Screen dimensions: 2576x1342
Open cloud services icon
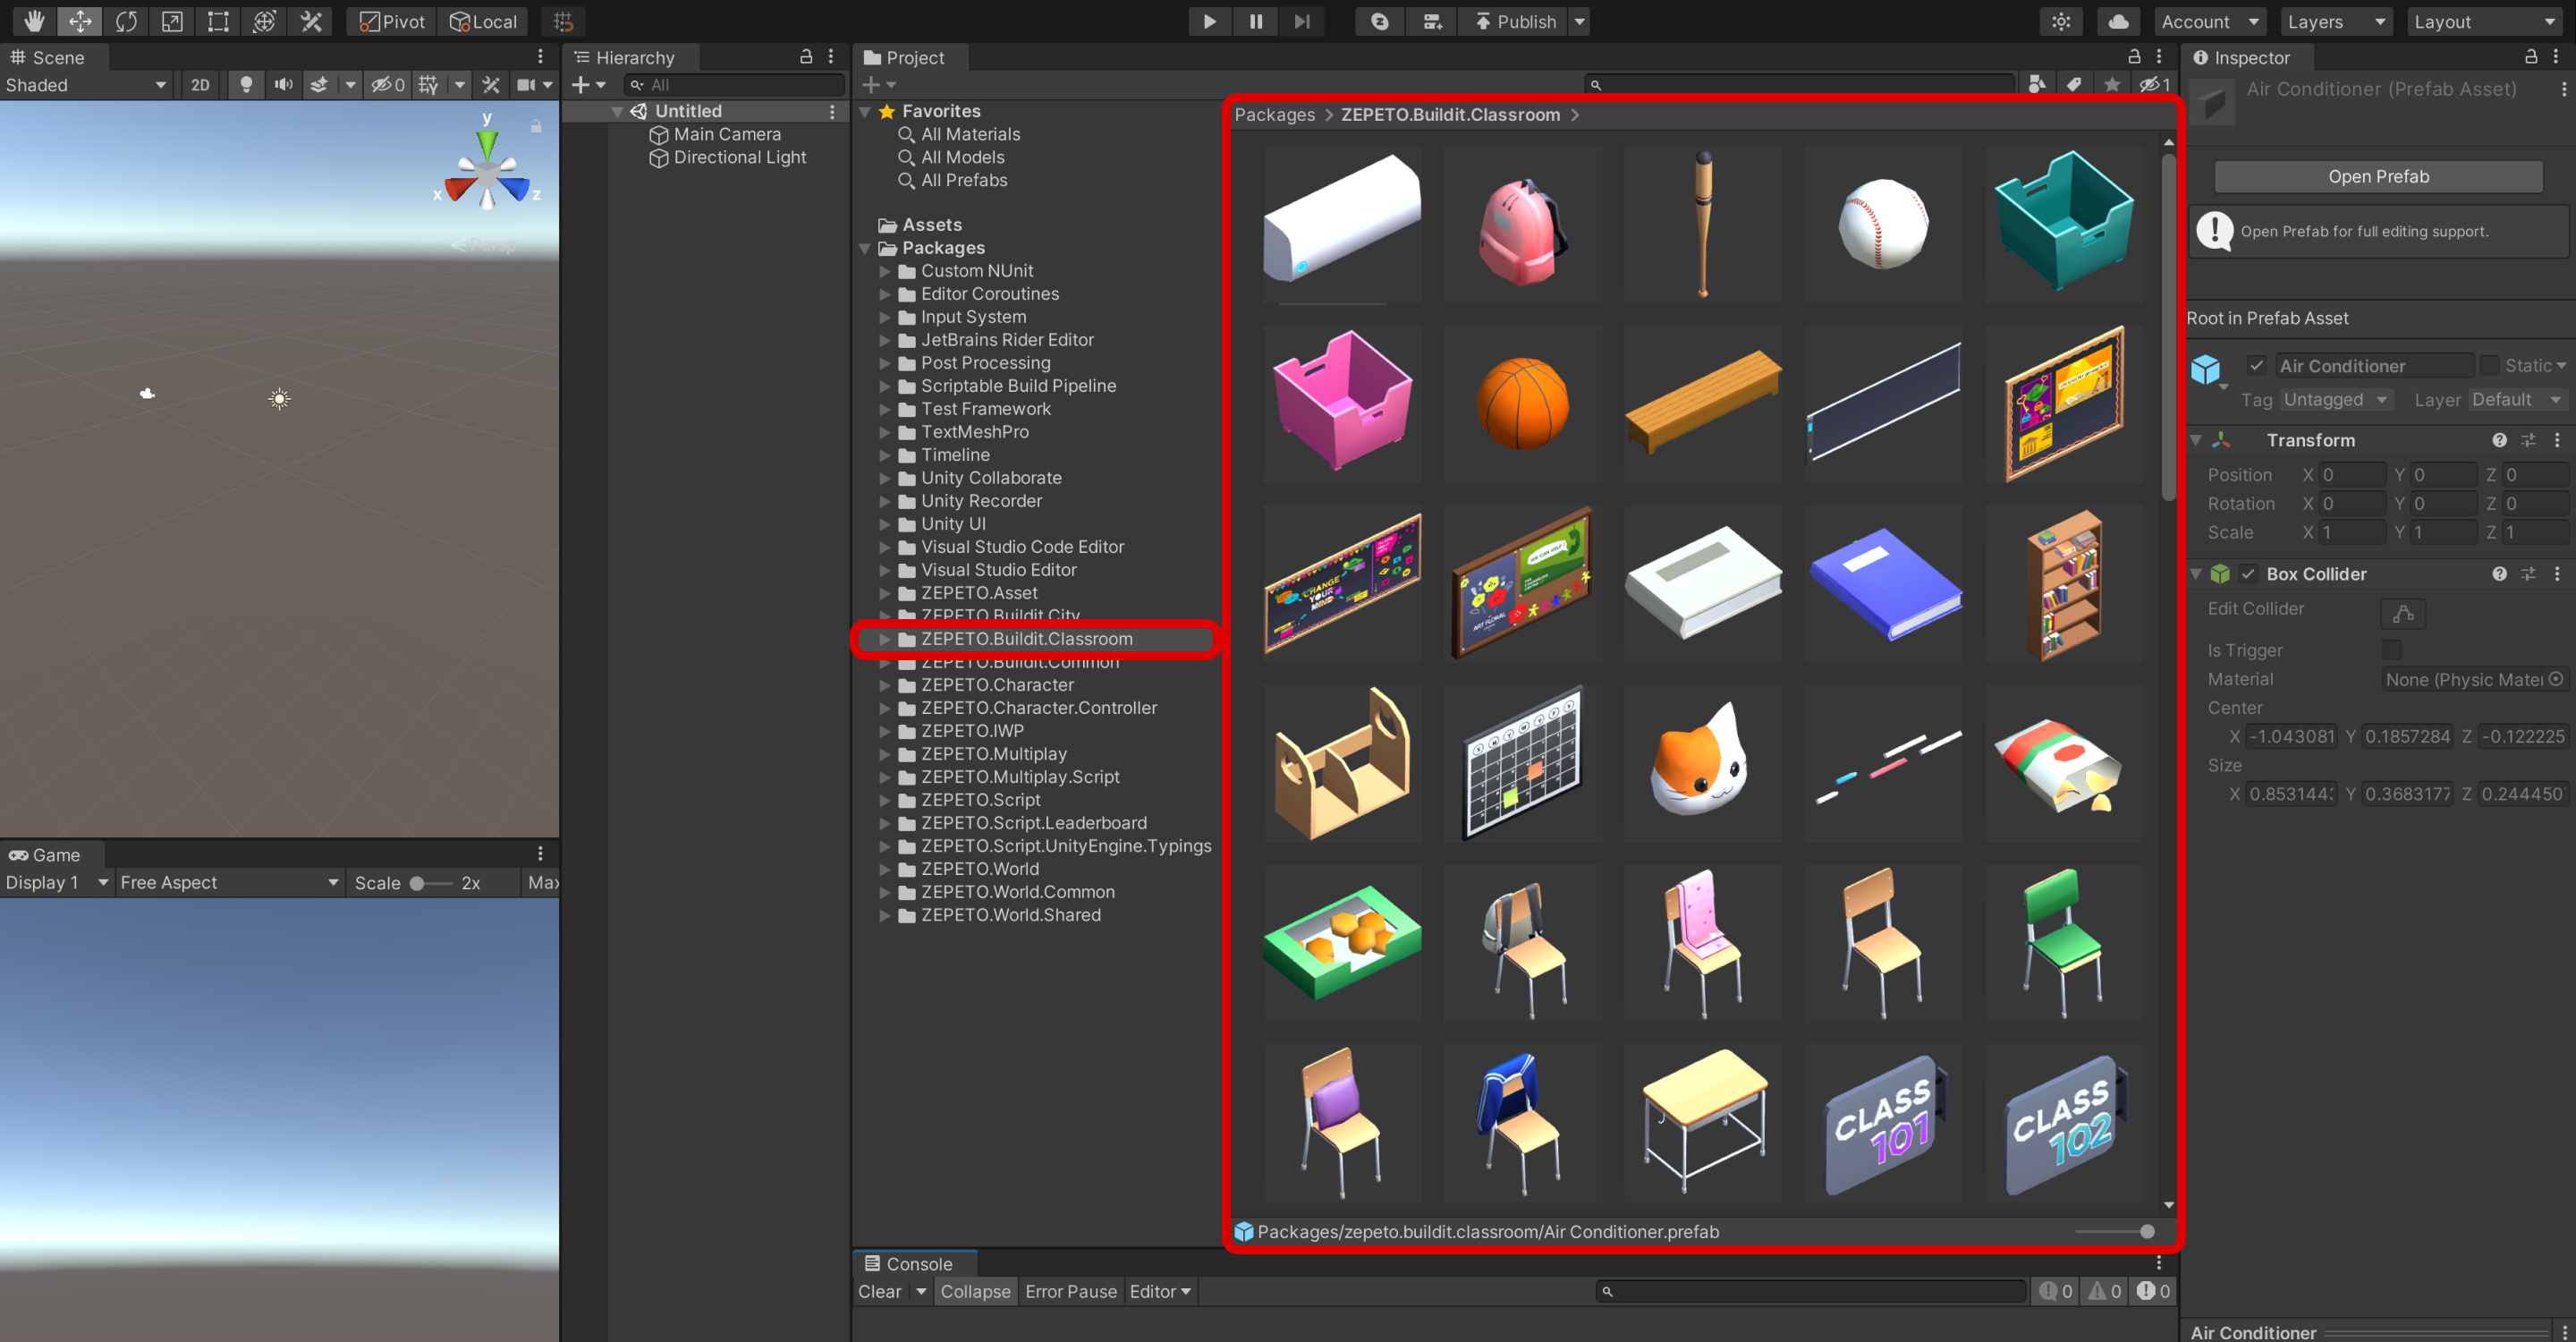tap(2117, 21)
